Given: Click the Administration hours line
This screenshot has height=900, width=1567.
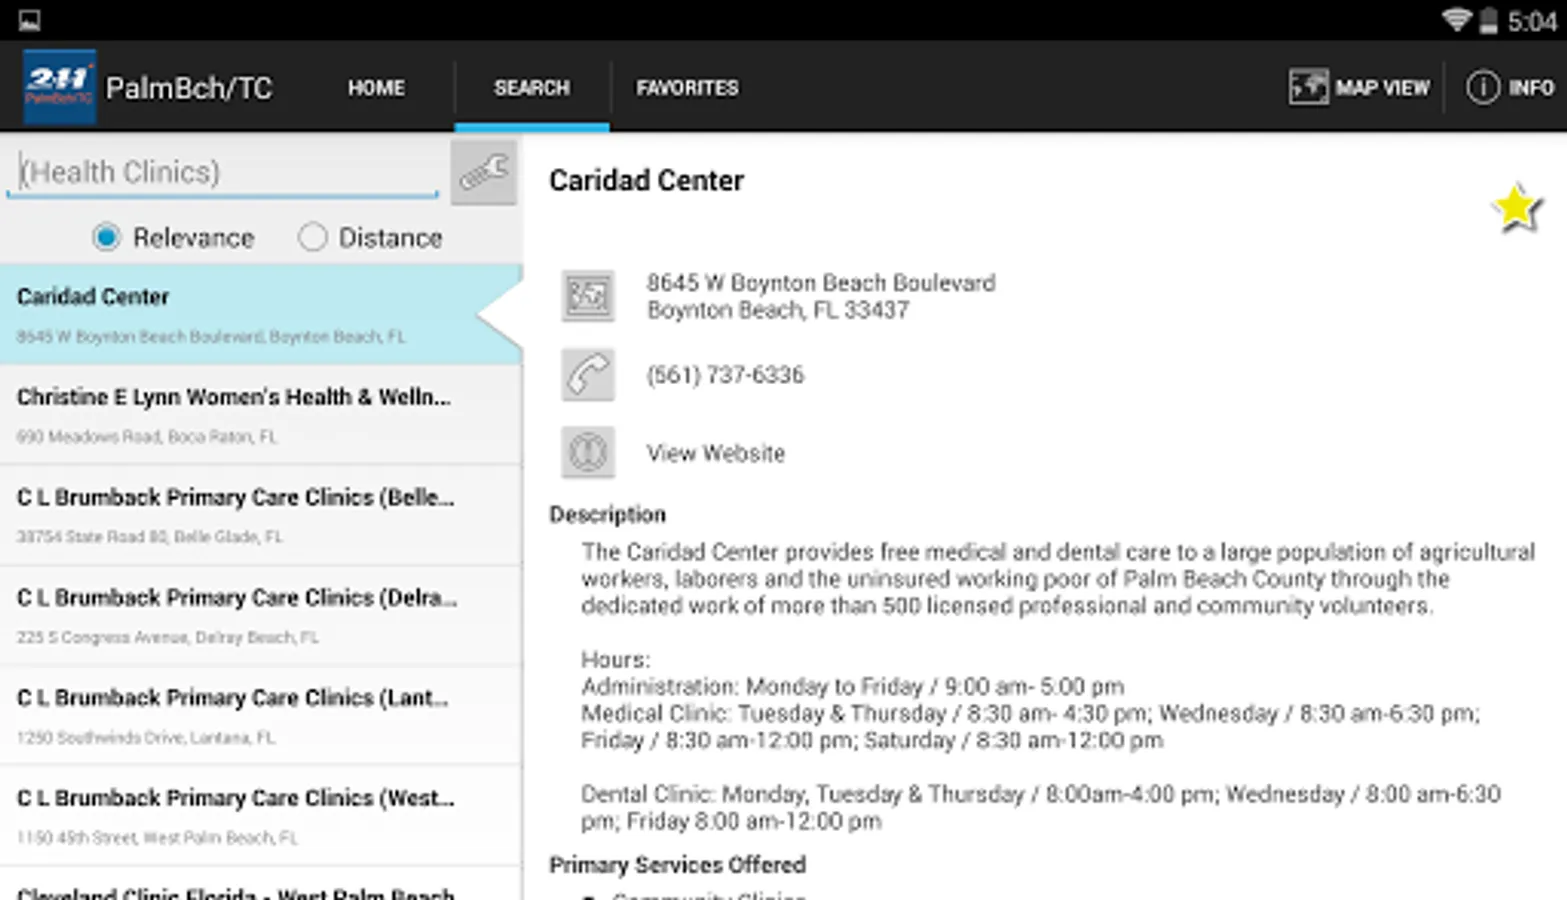Looking at the screenshot, I should (853, 687).
